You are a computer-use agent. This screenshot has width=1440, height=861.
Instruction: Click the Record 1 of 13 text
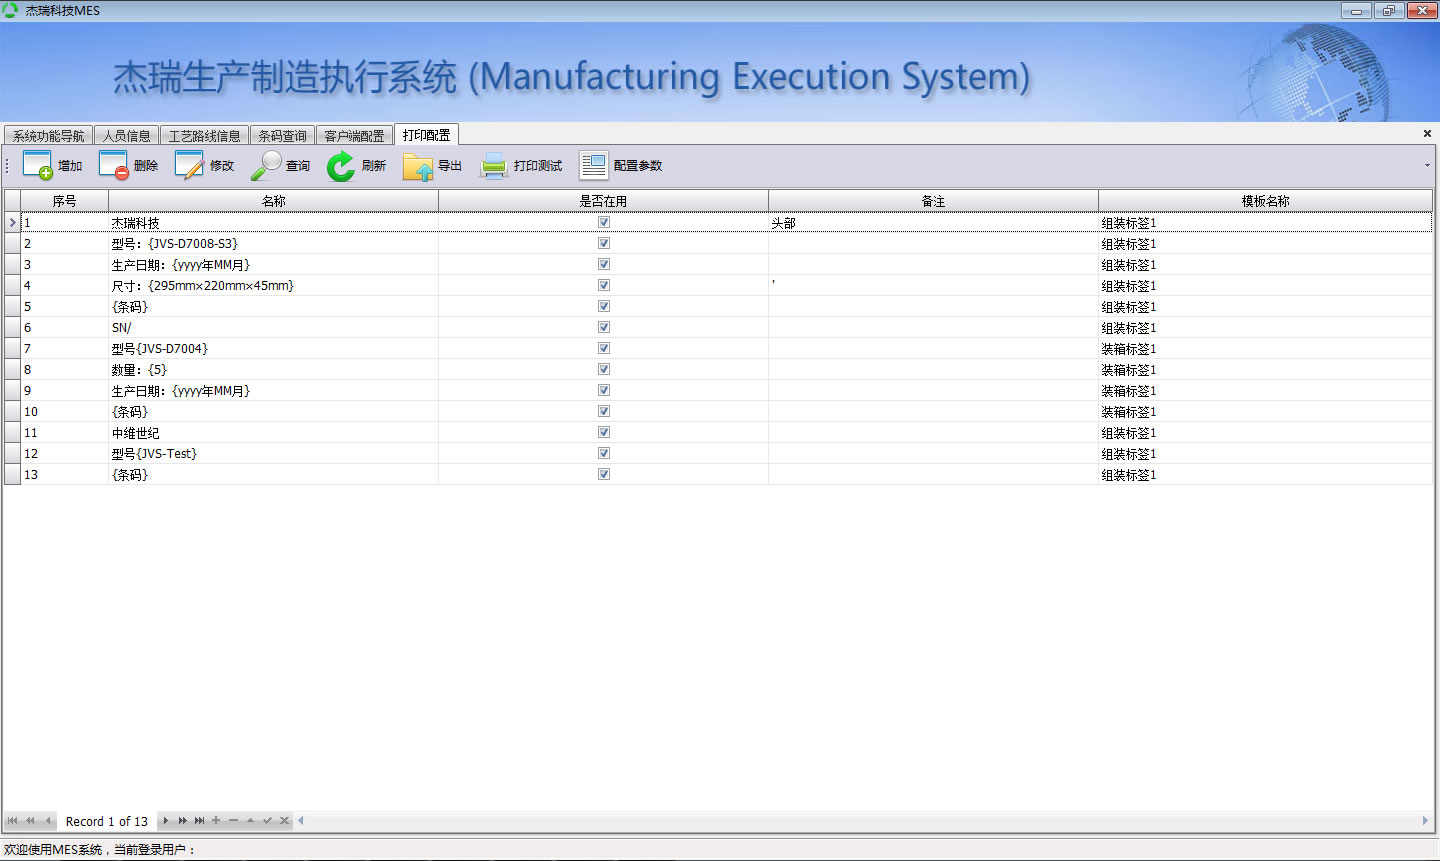(x=107, y=822)
